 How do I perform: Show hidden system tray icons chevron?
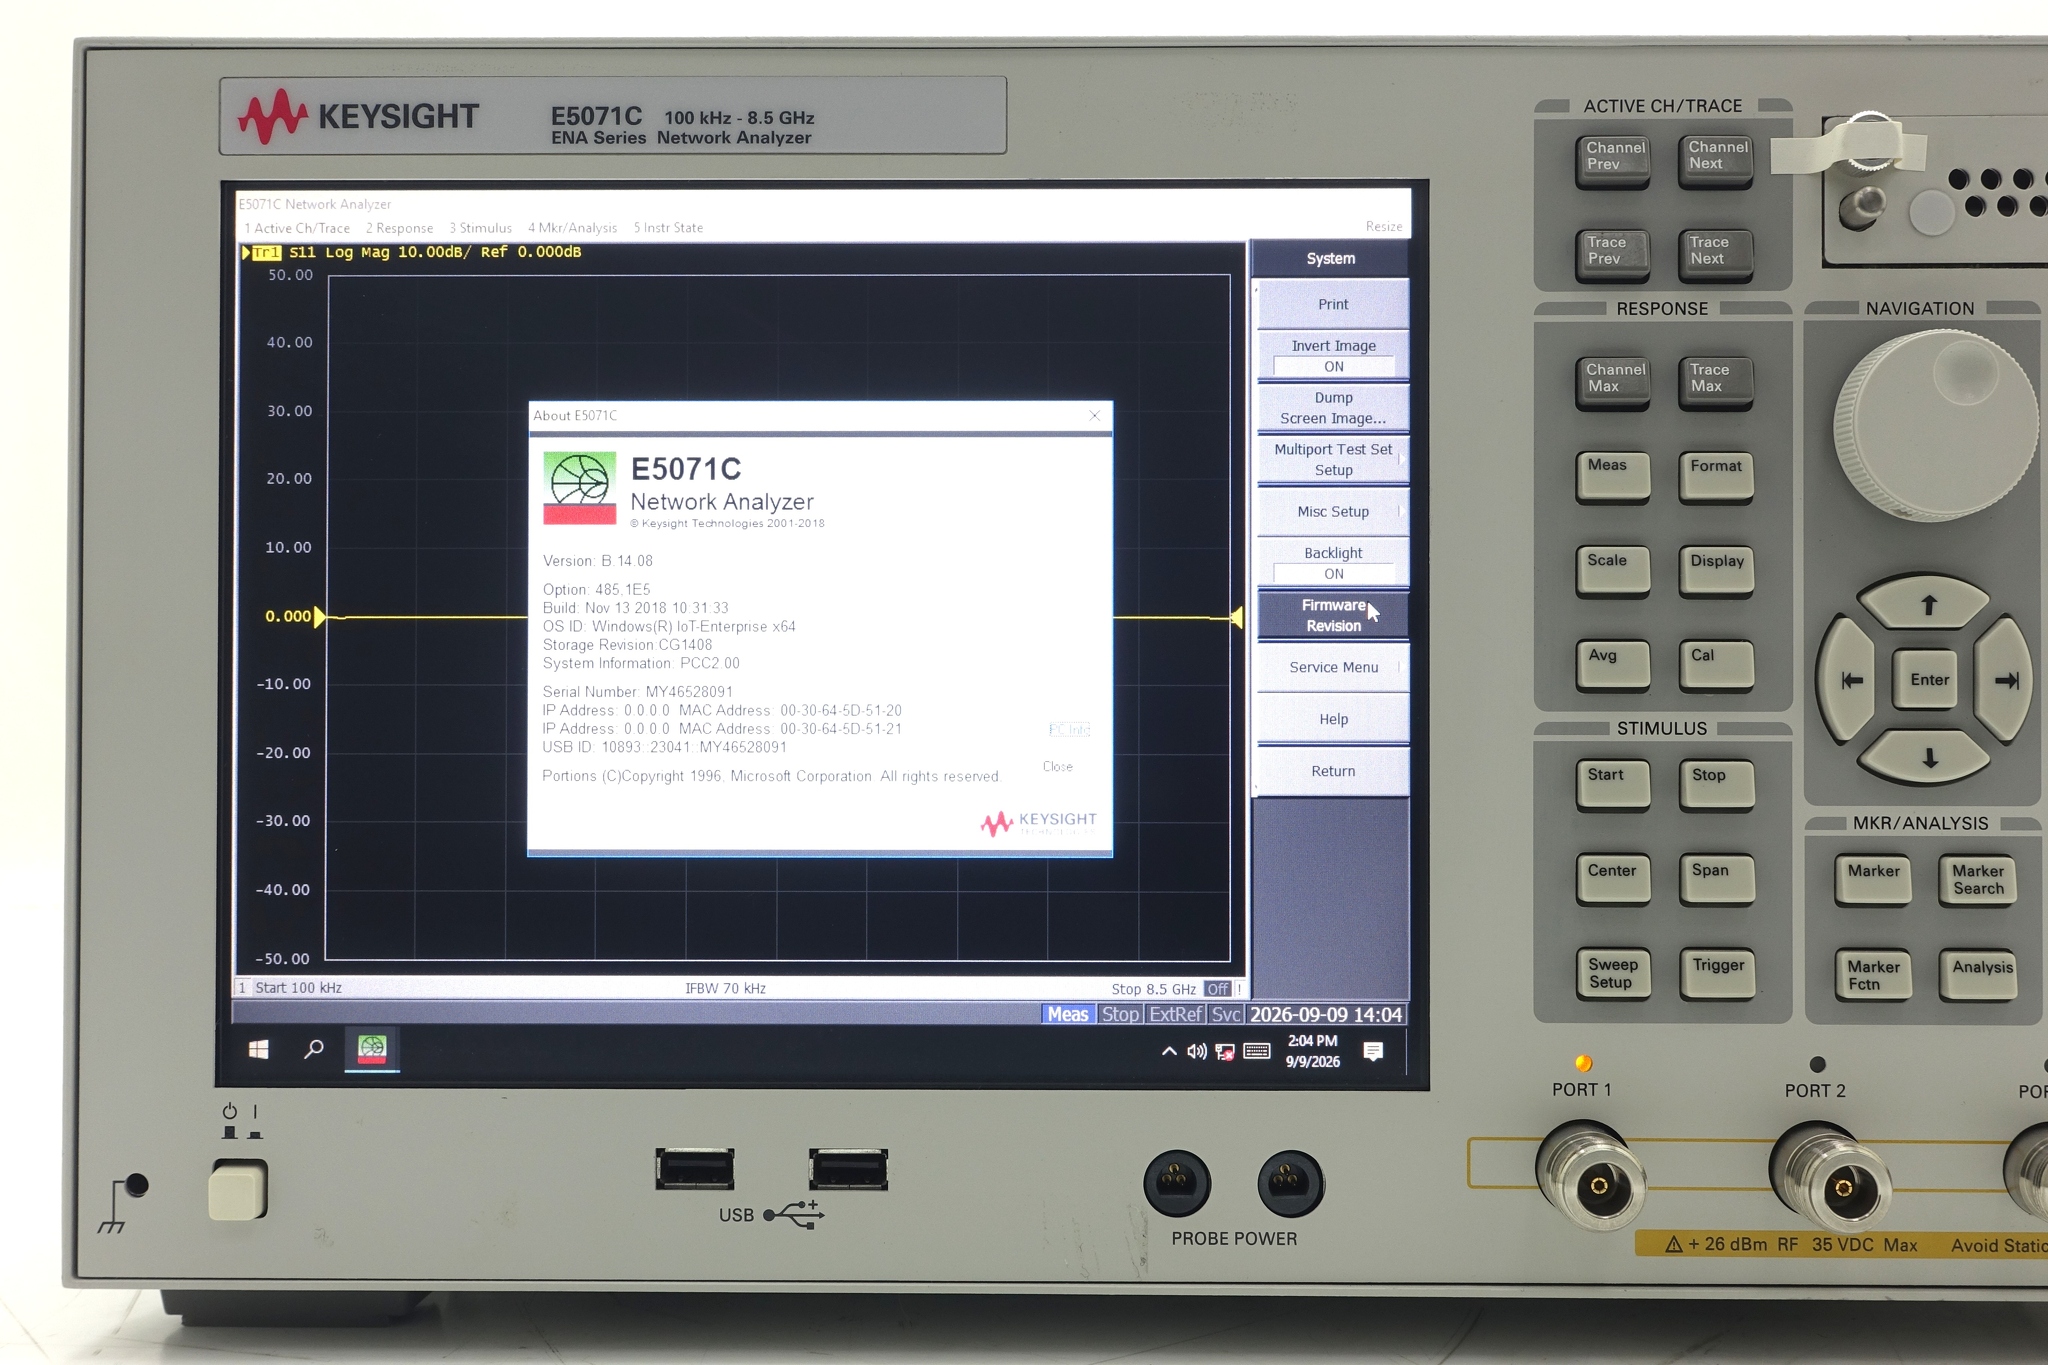point(1168,1051)
